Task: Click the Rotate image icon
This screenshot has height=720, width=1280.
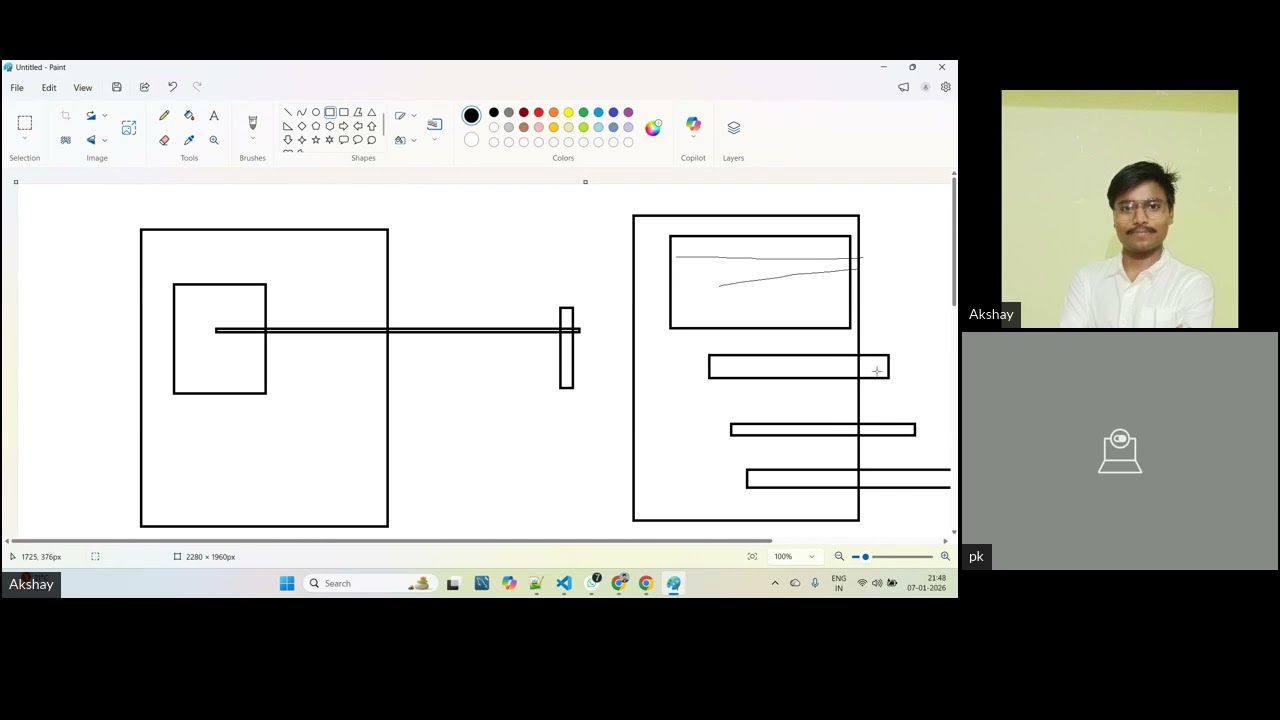Action: coord(91,116)
